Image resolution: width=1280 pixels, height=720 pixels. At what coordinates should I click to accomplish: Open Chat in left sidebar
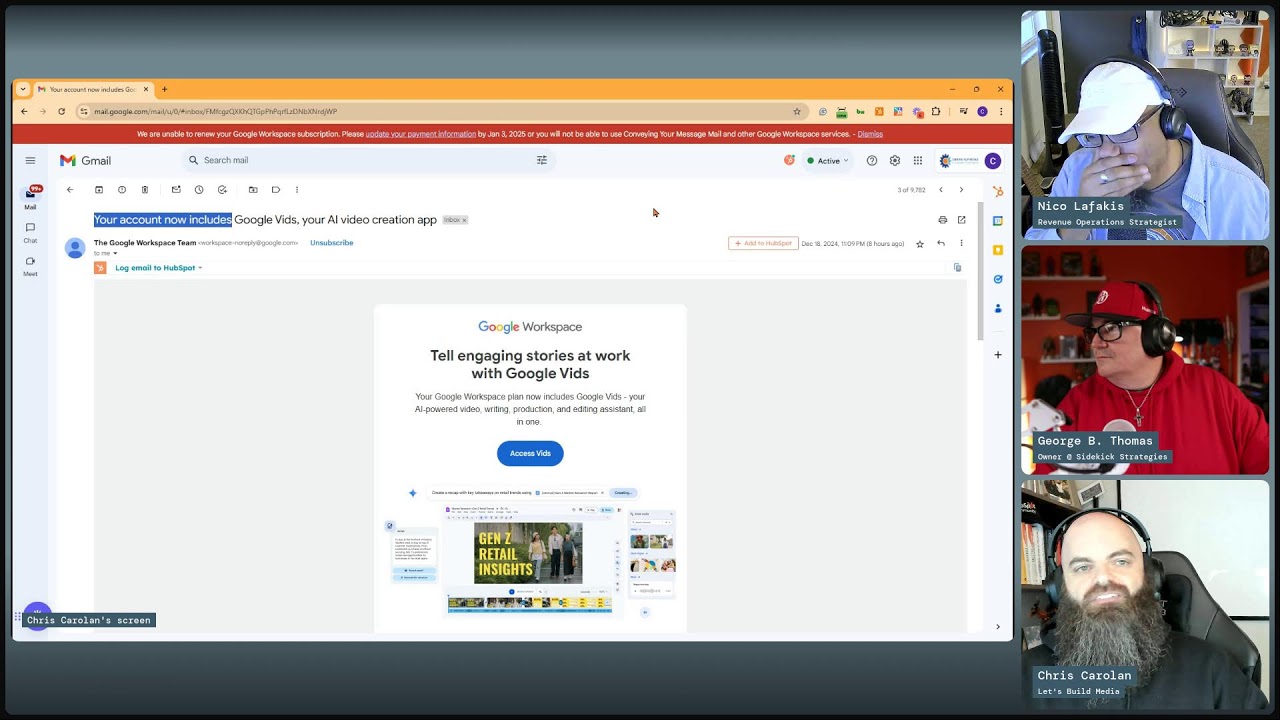(x=30, y=232)
